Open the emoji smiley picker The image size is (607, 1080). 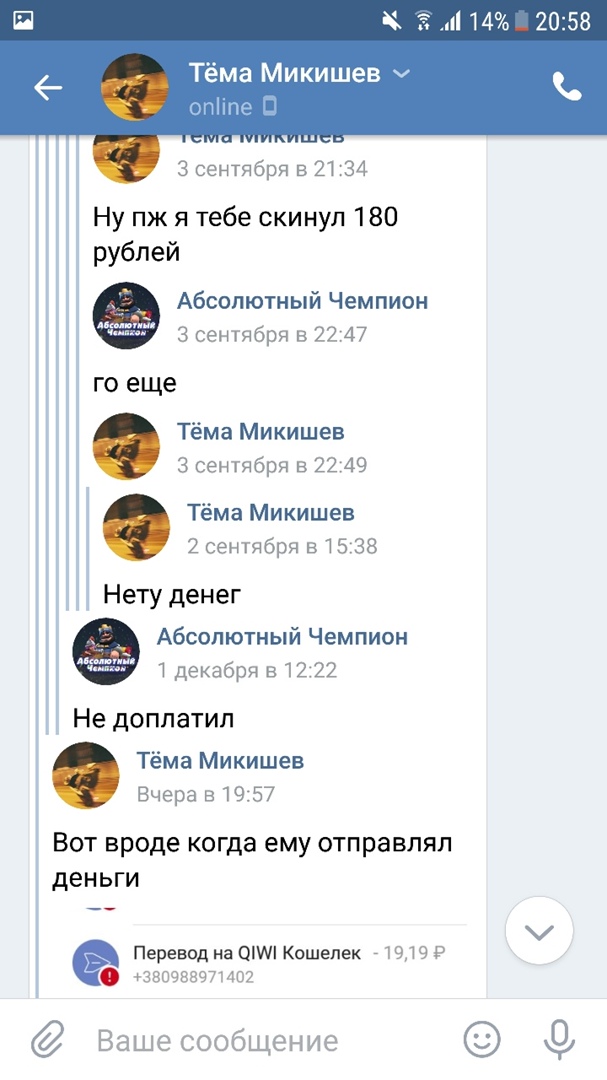[482, 1040]
